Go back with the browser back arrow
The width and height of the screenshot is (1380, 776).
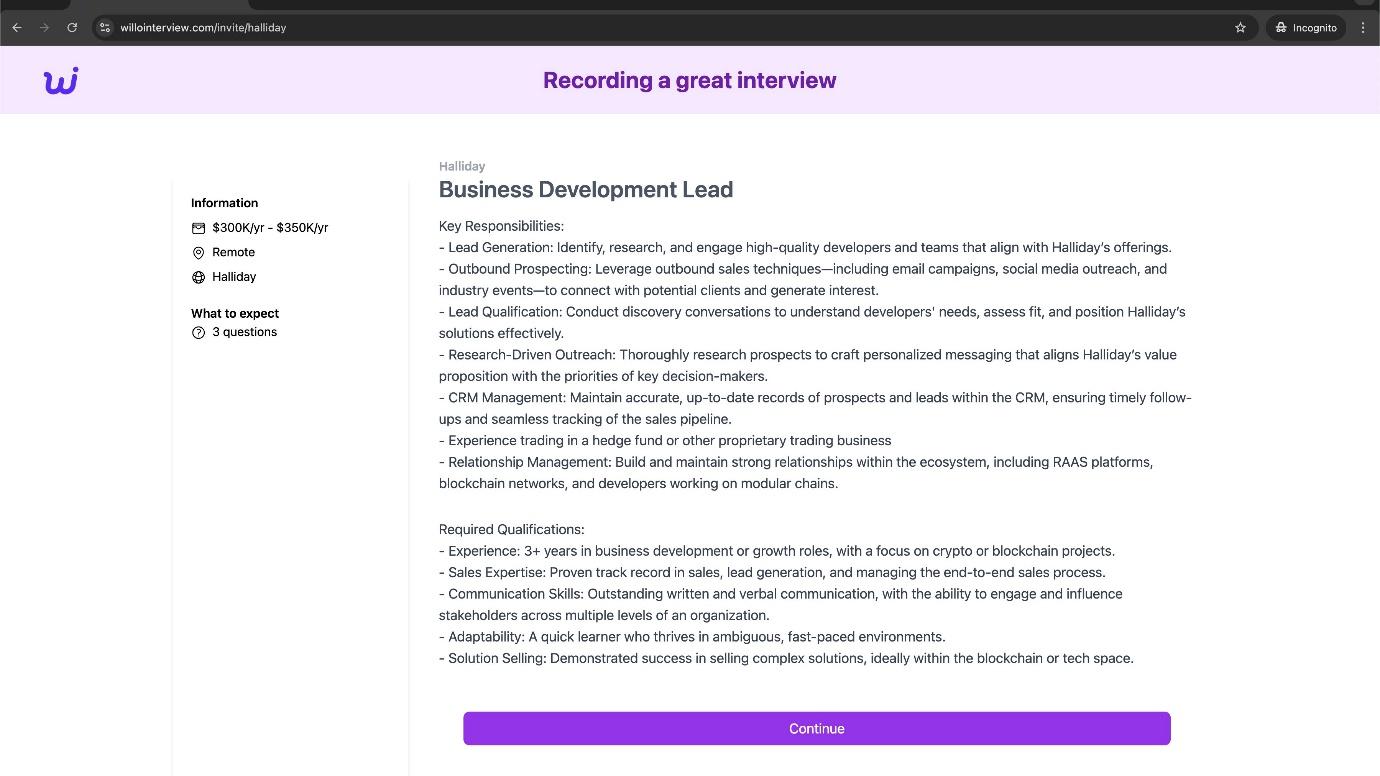(17, 28)
